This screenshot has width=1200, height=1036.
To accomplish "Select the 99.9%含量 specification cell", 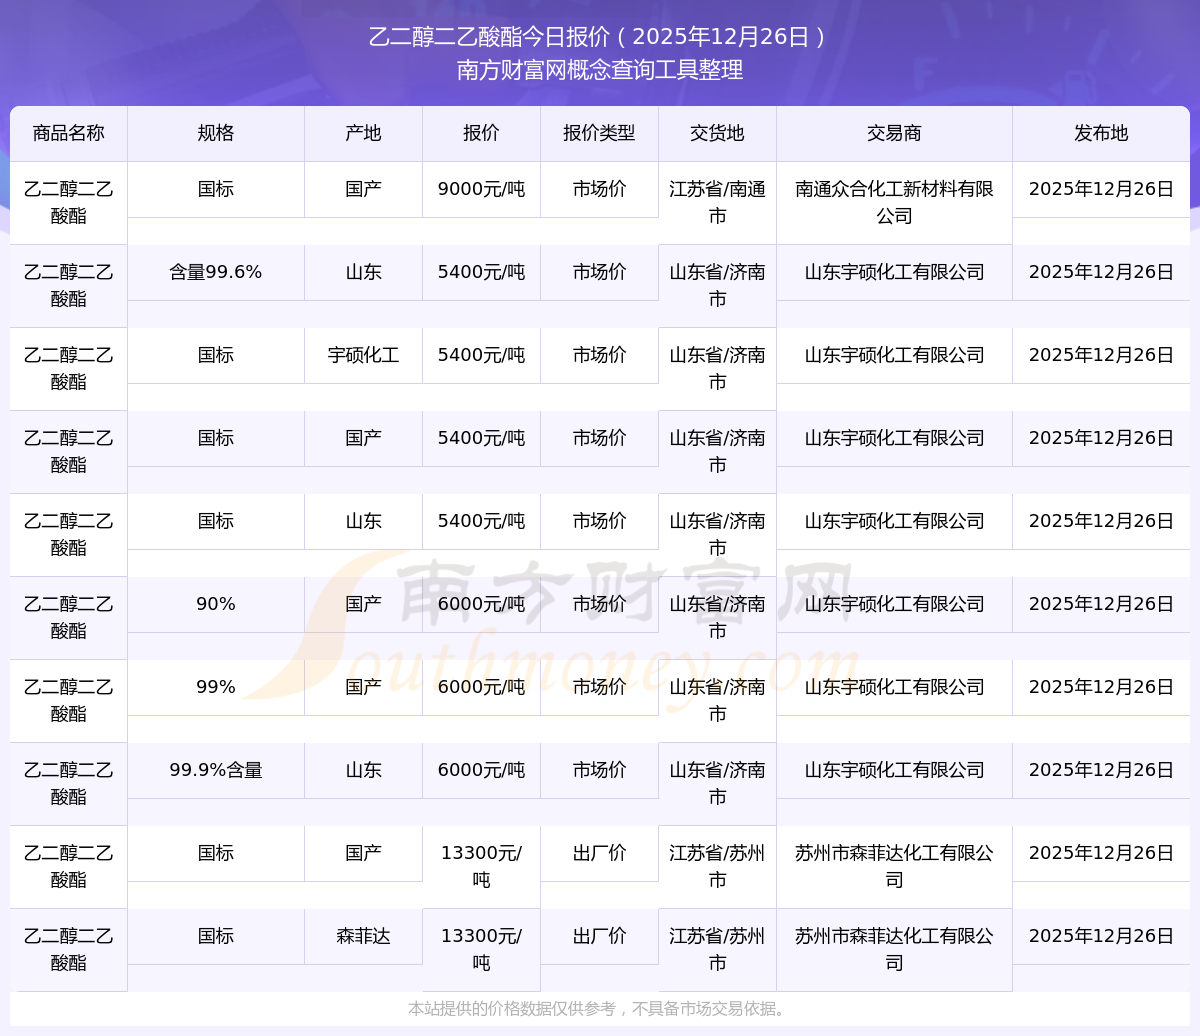I will pos(215,770).
